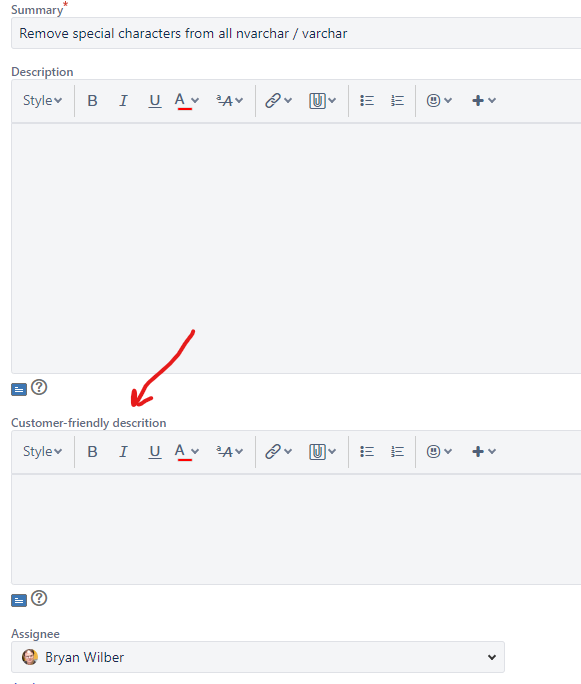Apply text color in Customer-friendly toolbar
Image resolution: width=581 pixels, height=684 pixels.
click(180, 451)
